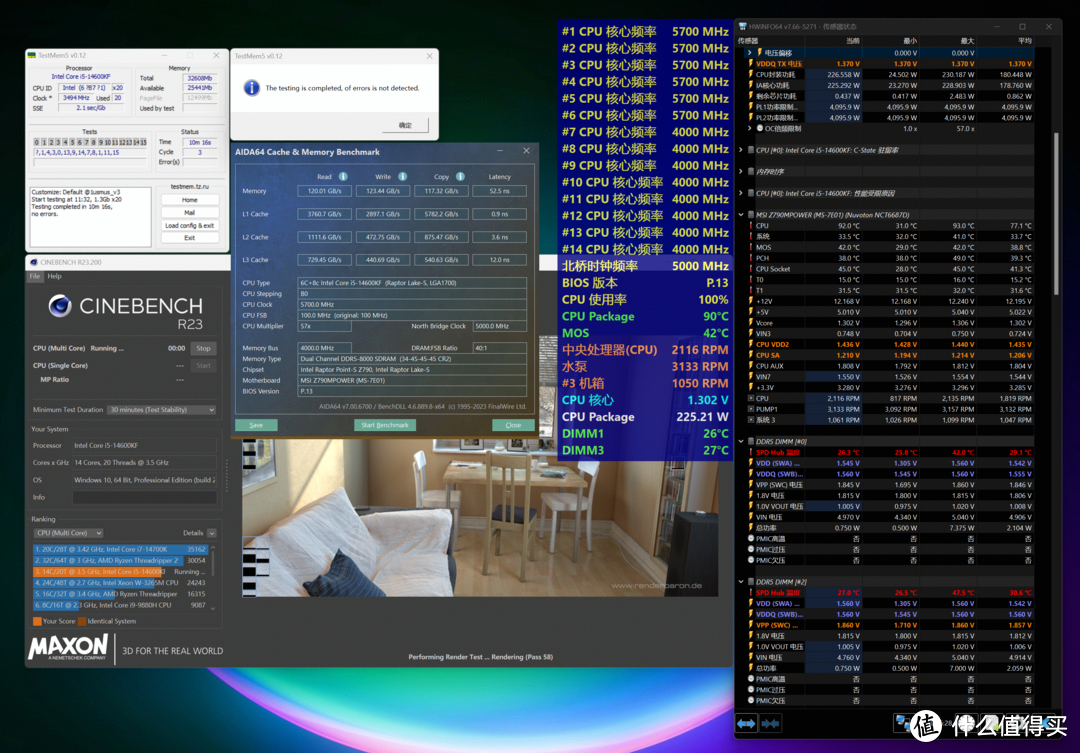Click HWiNFO collapse-columns arrows icon
Screen dimensions: 1080x753
click(x=770, y=723)
